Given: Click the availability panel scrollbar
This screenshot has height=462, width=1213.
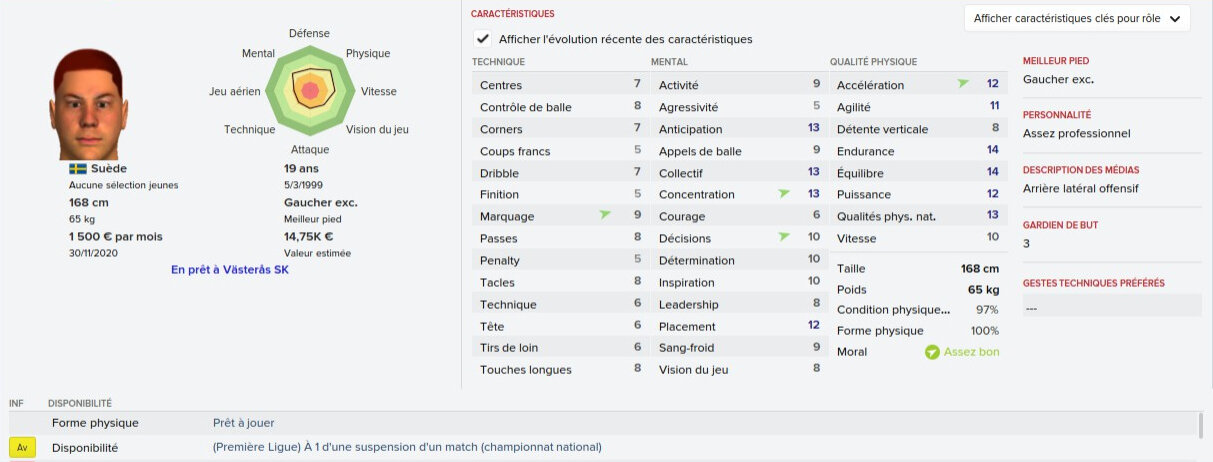Looking at the screenshot, I should pos(1200,427).
